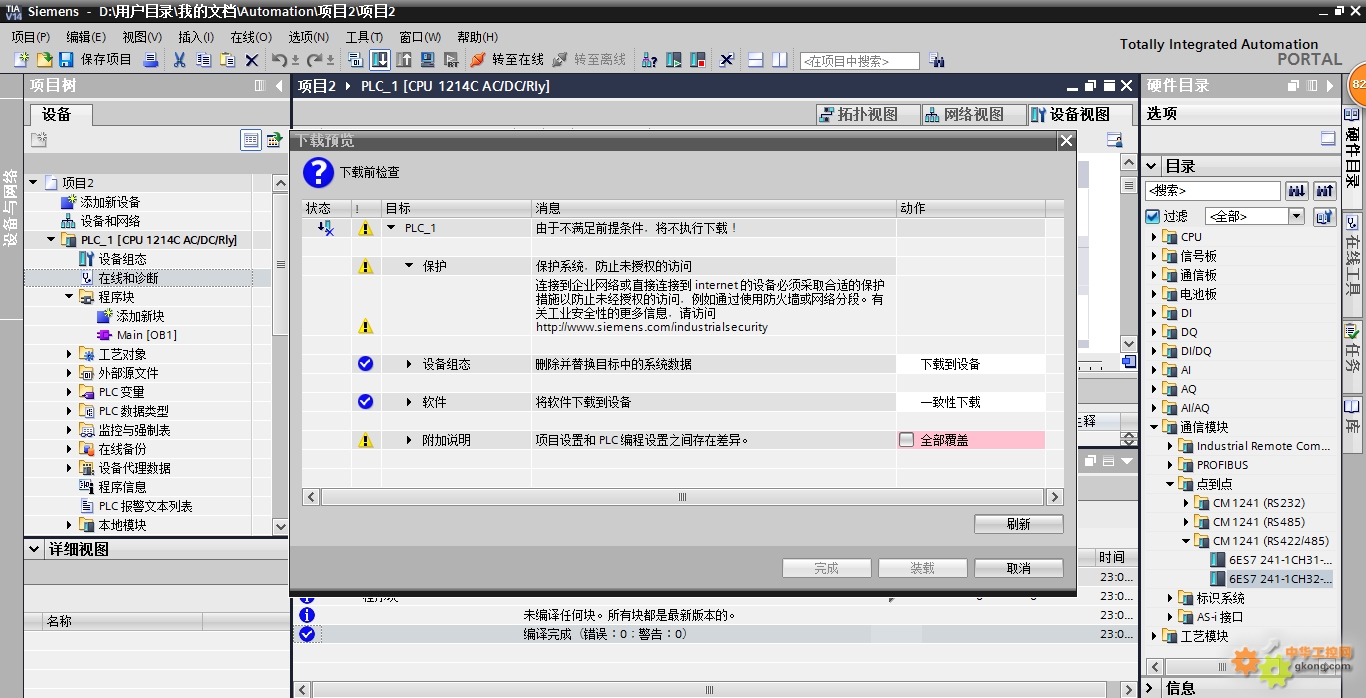The width and height of the screenshot is (1366, 698).
Task: Expand the 软件 row in dialog
Action: 409,402
